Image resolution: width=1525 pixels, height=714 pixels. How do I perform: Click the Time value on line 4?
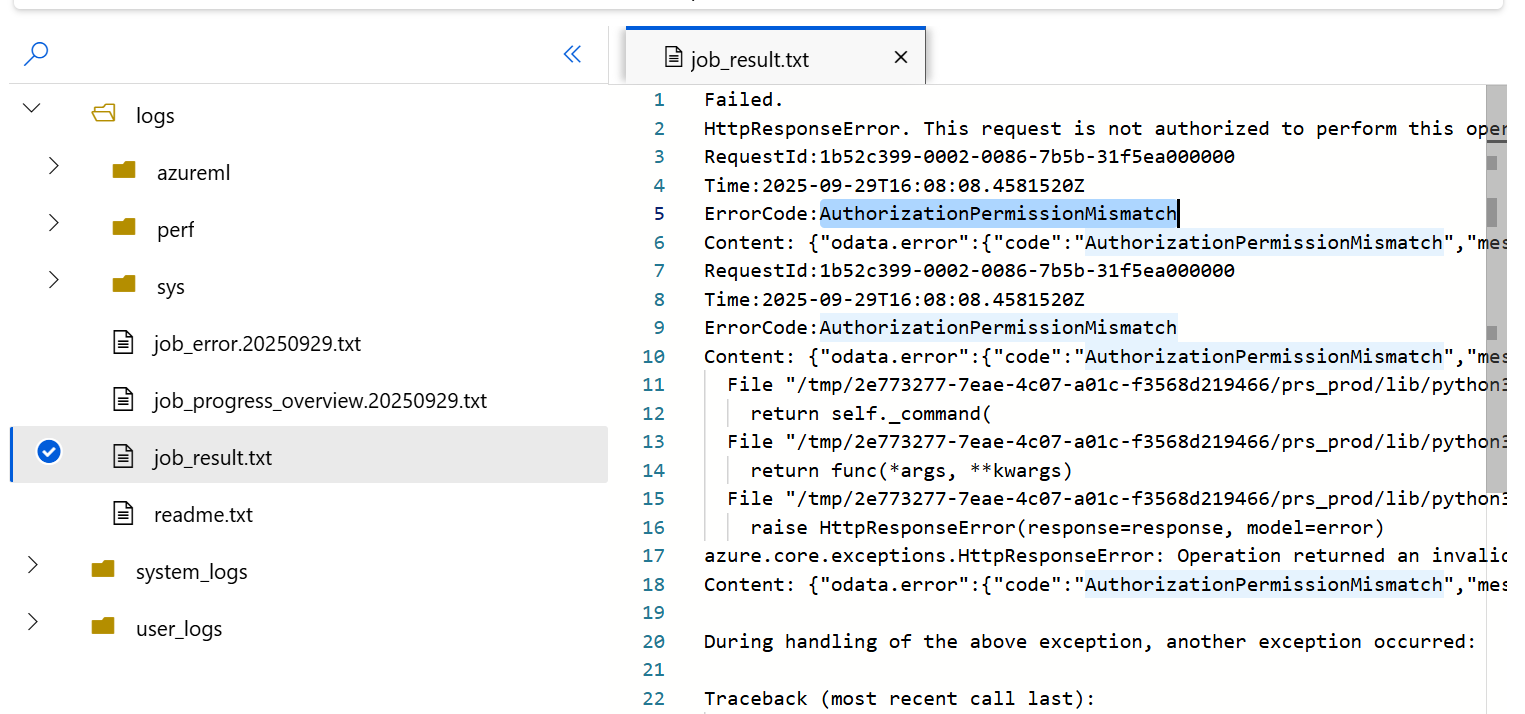tap(923, 185)
